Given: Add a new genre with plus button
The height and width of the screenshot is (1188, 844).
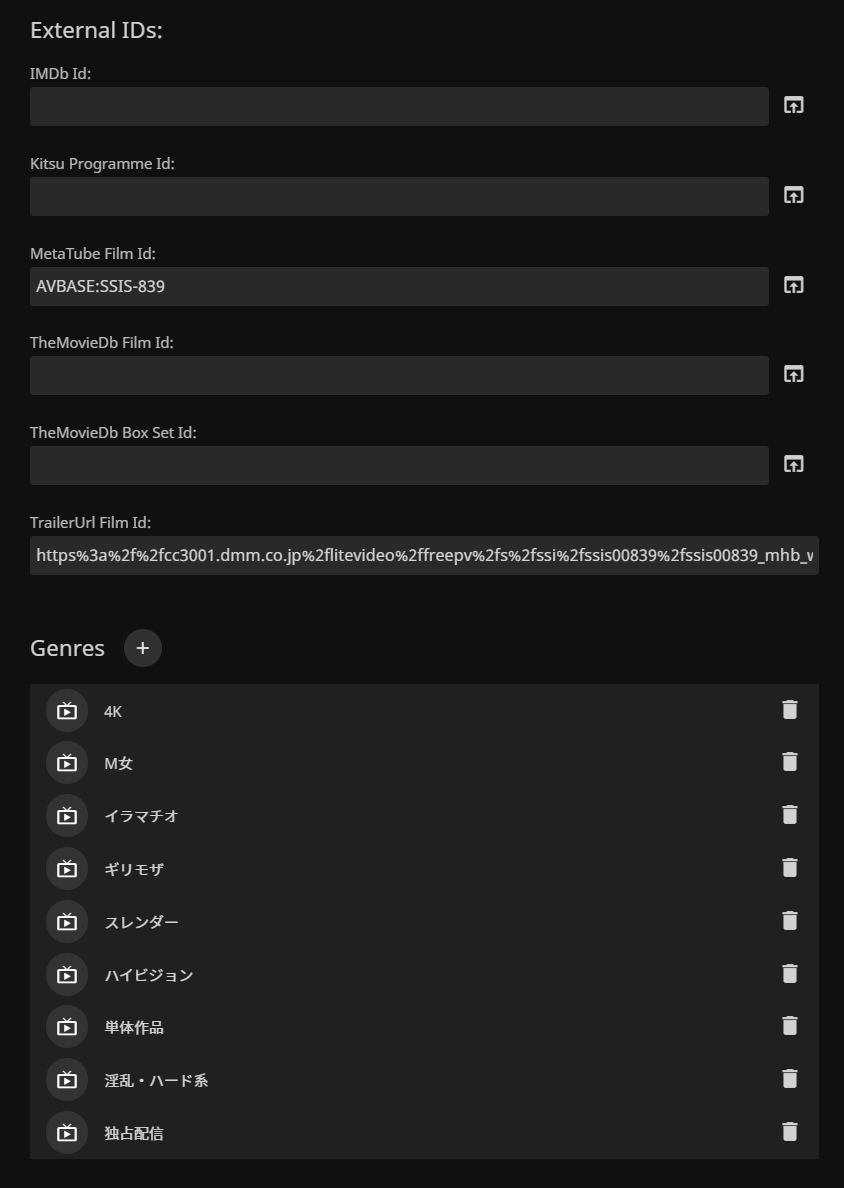Looking at the screenshot, I should pos(143,648).
